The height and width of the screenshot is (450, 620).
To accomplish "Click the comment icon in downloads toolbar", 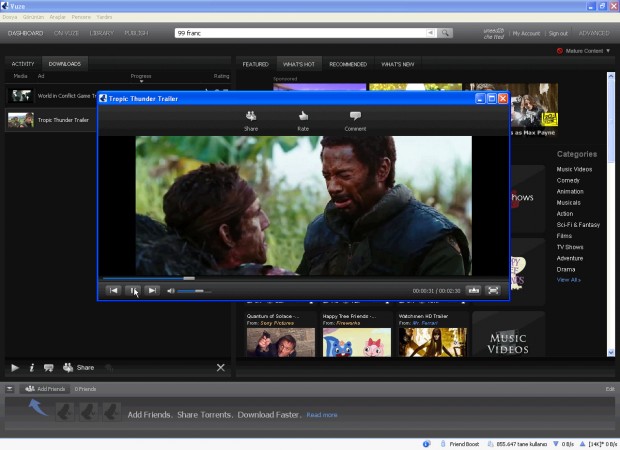I will click(x=49, y=368).
